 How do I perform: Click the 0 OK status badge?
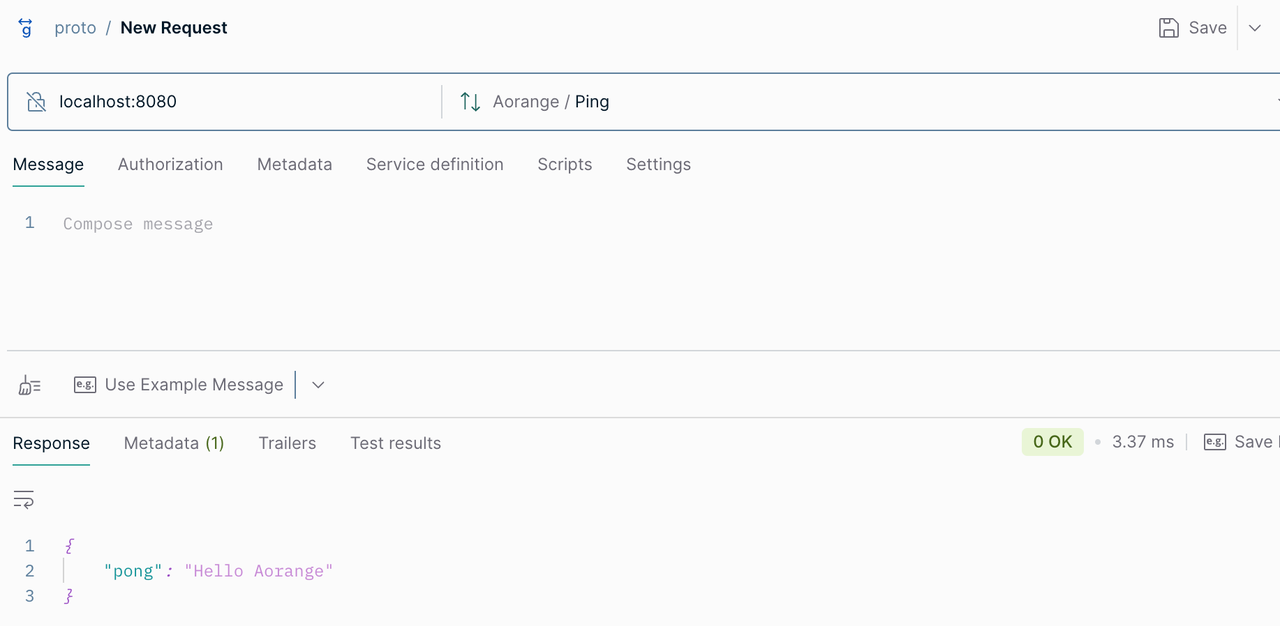[1052, 442]
